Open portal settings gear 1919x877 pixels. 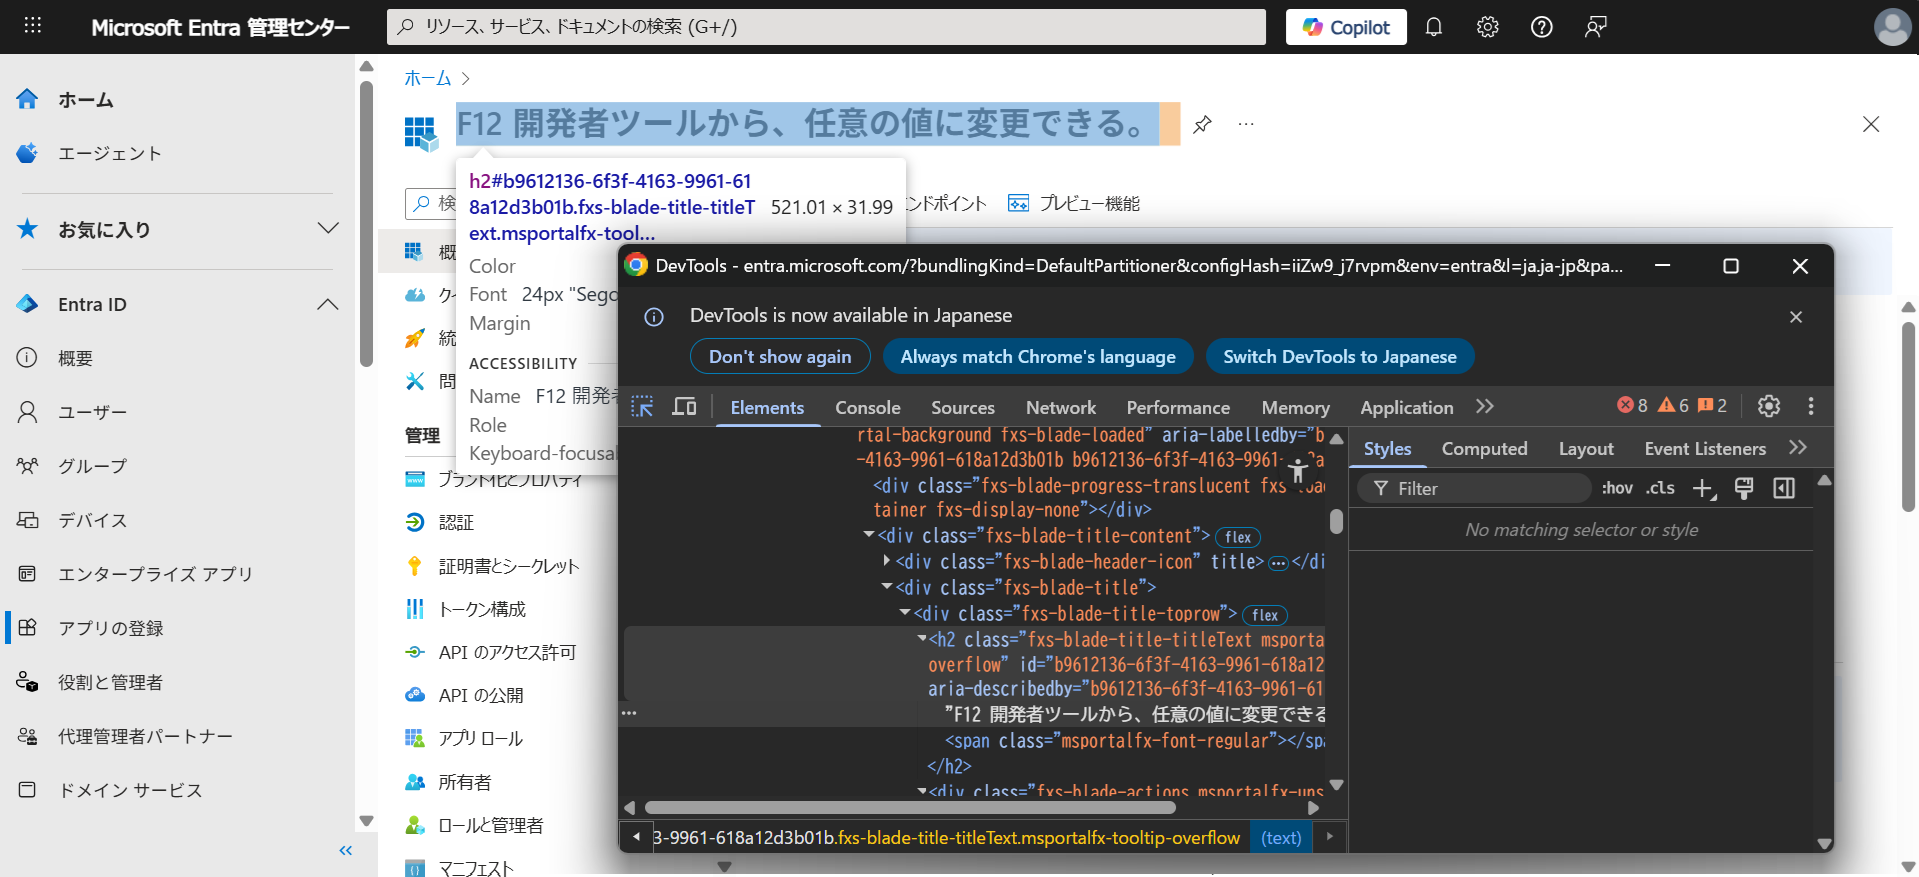point(1488,27)
